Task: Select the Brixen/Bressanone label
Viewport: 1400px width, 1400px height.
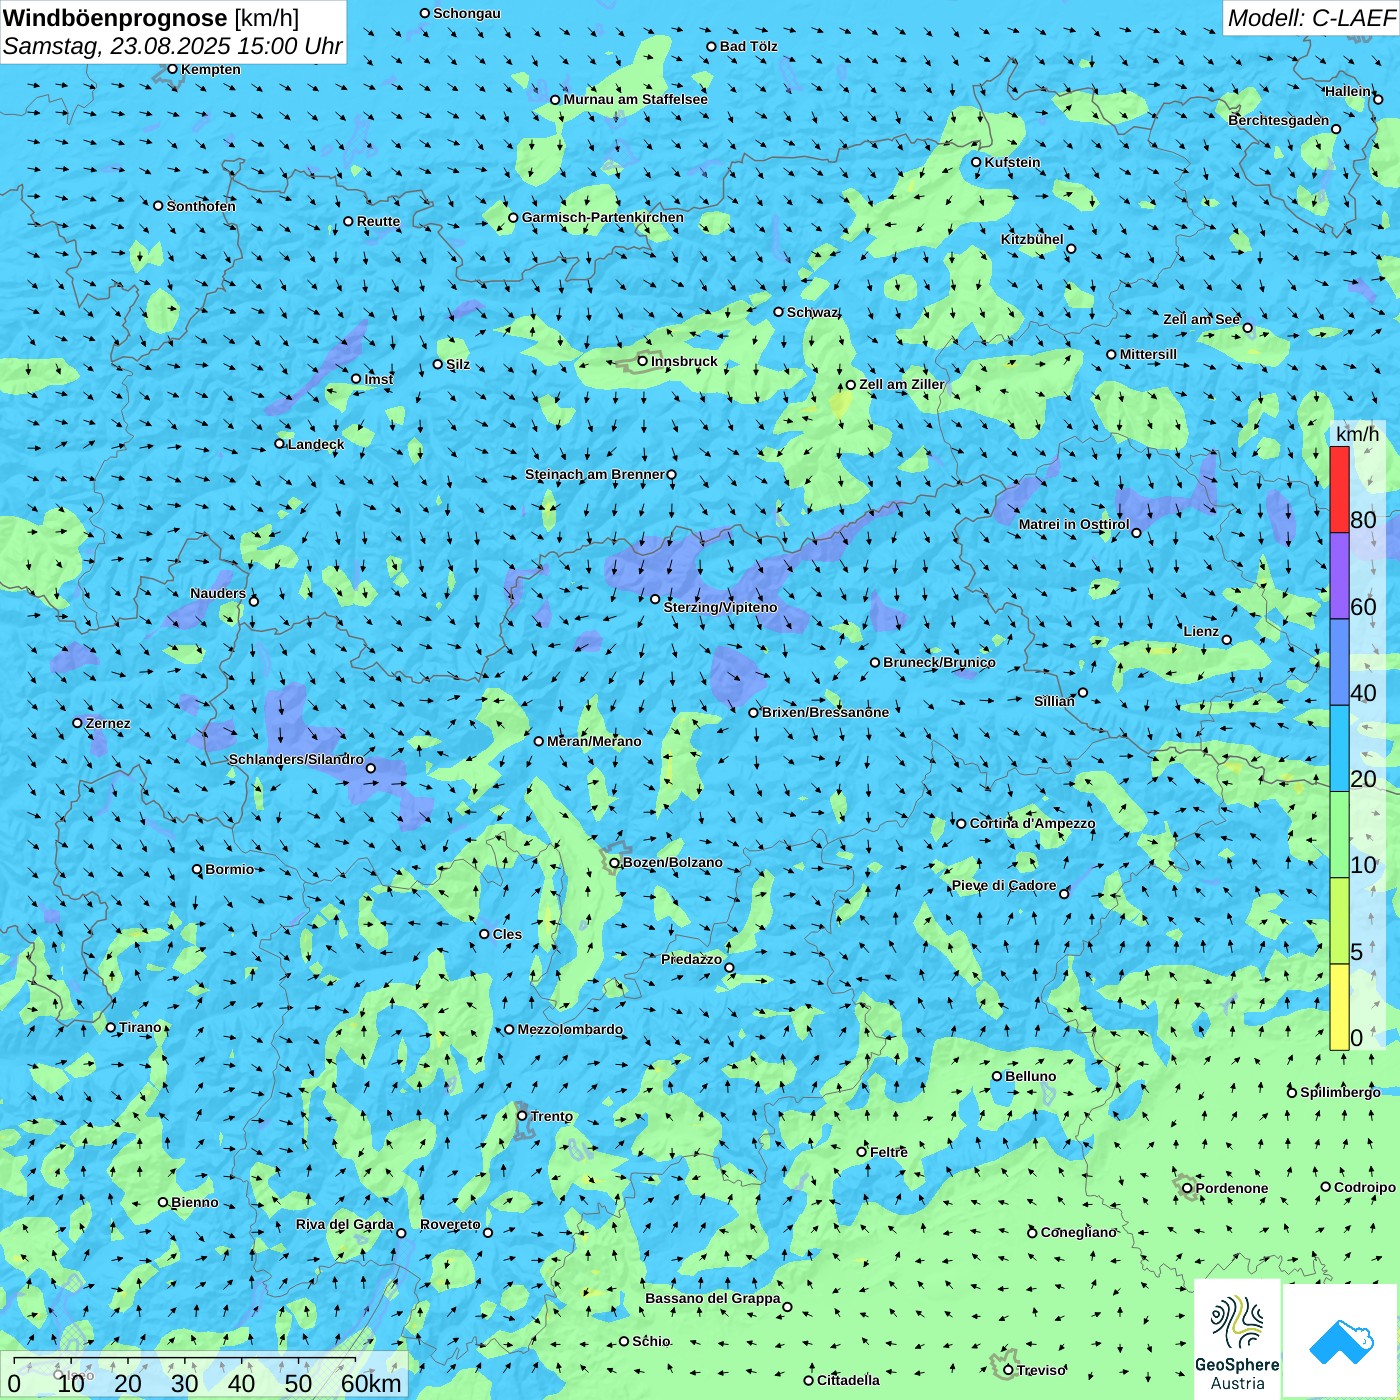Action: click(825, 712)
